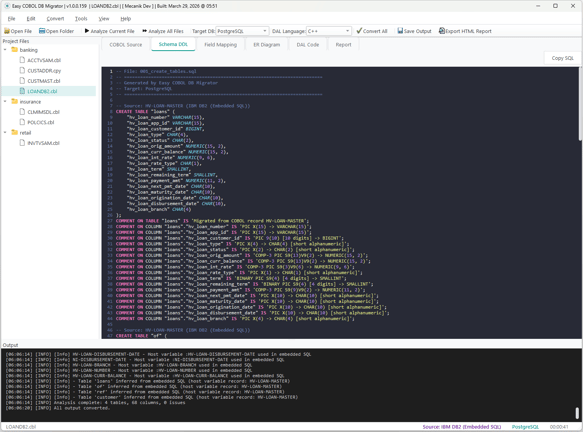Click the retail folder icon
Image resolution: width=583 pixels, height=432 pixels.
coord(15,133)
